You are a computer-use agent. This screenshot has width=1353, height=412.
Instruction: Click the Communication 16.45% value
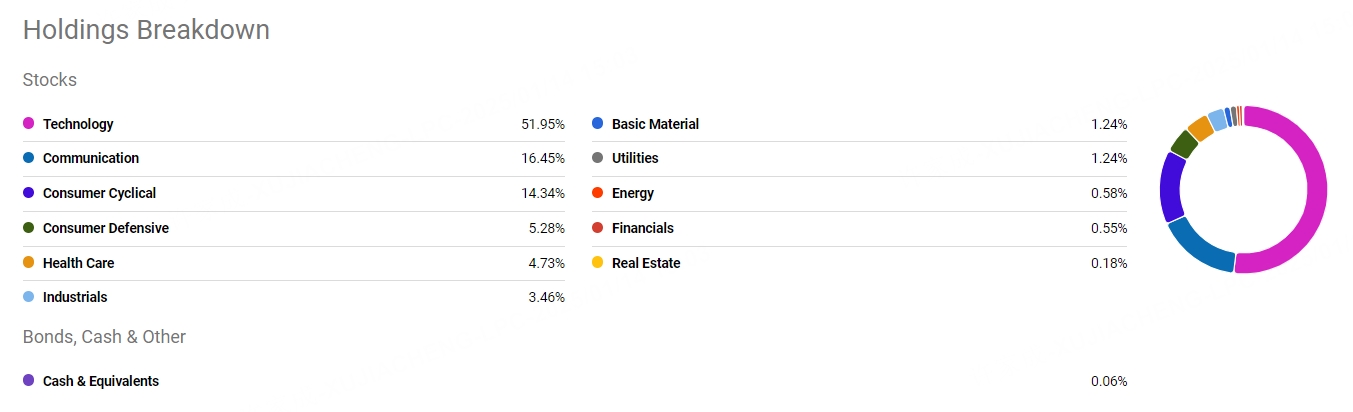pos(543,158)
